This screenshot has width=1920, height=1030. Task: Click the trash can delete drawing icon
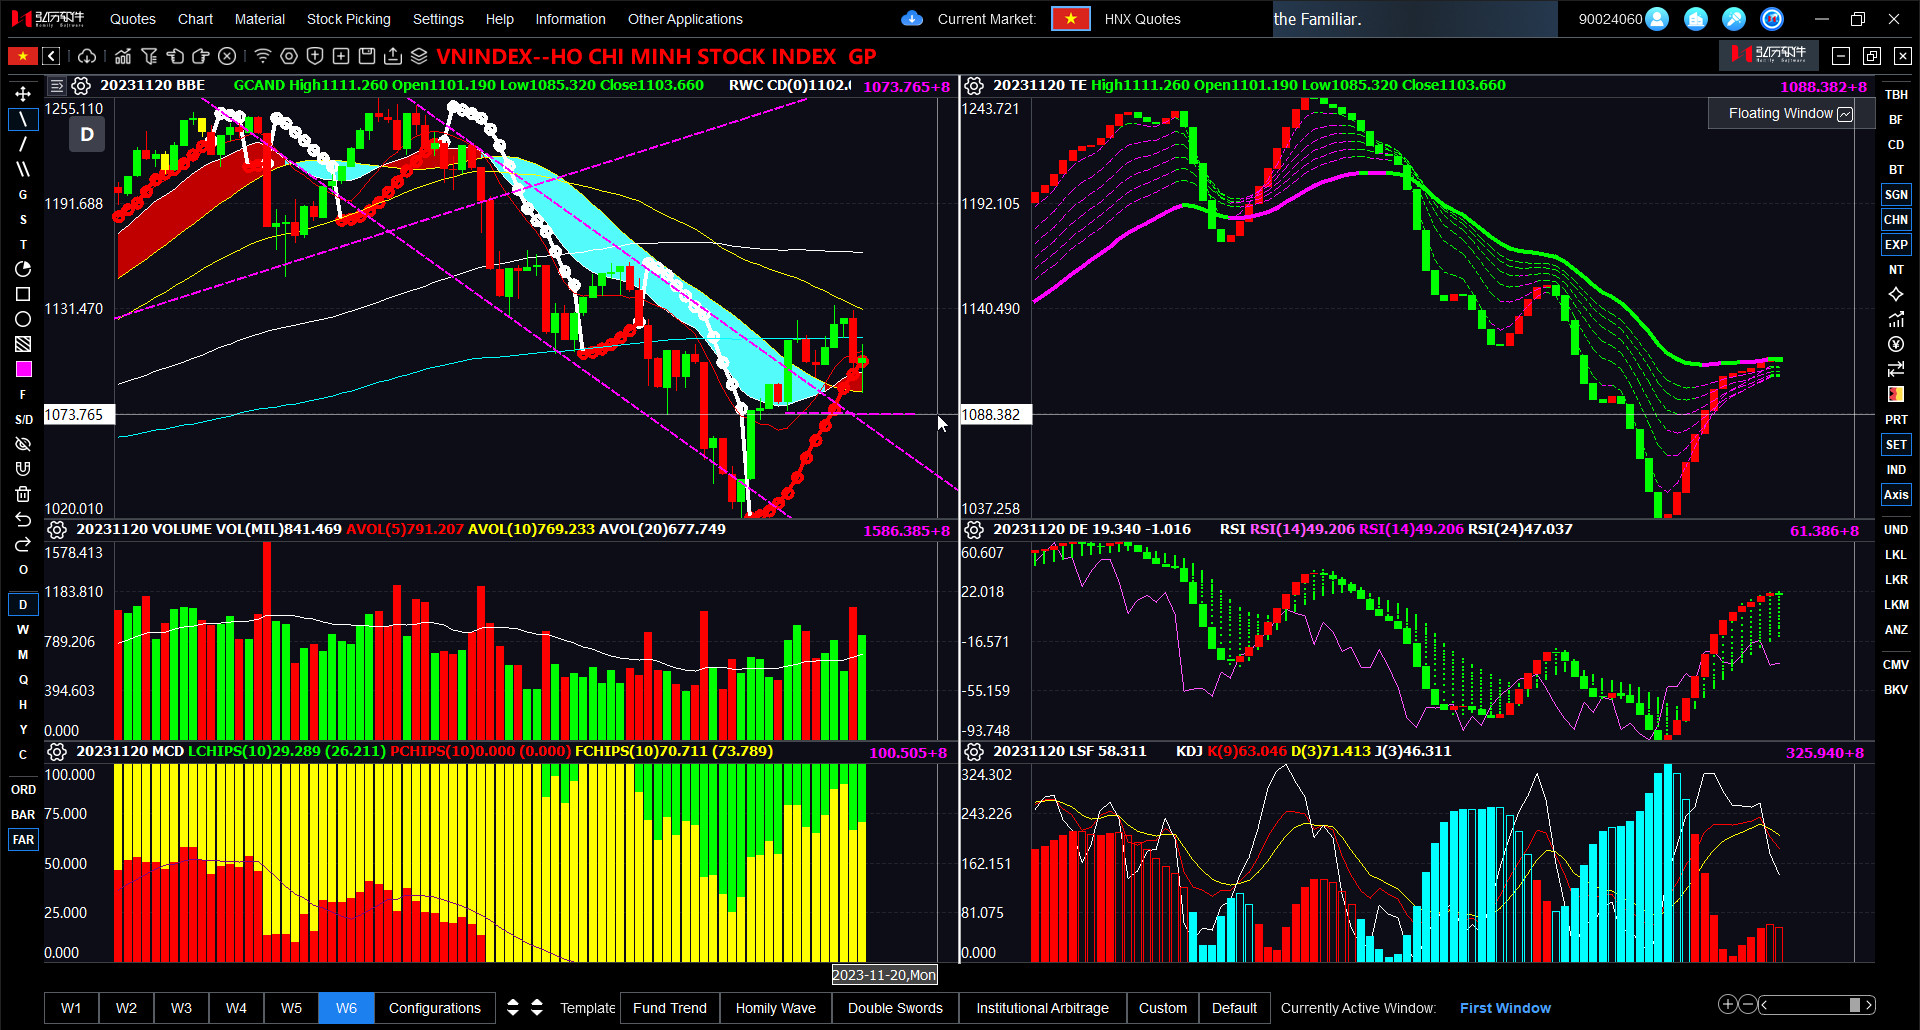click(23, 494)
